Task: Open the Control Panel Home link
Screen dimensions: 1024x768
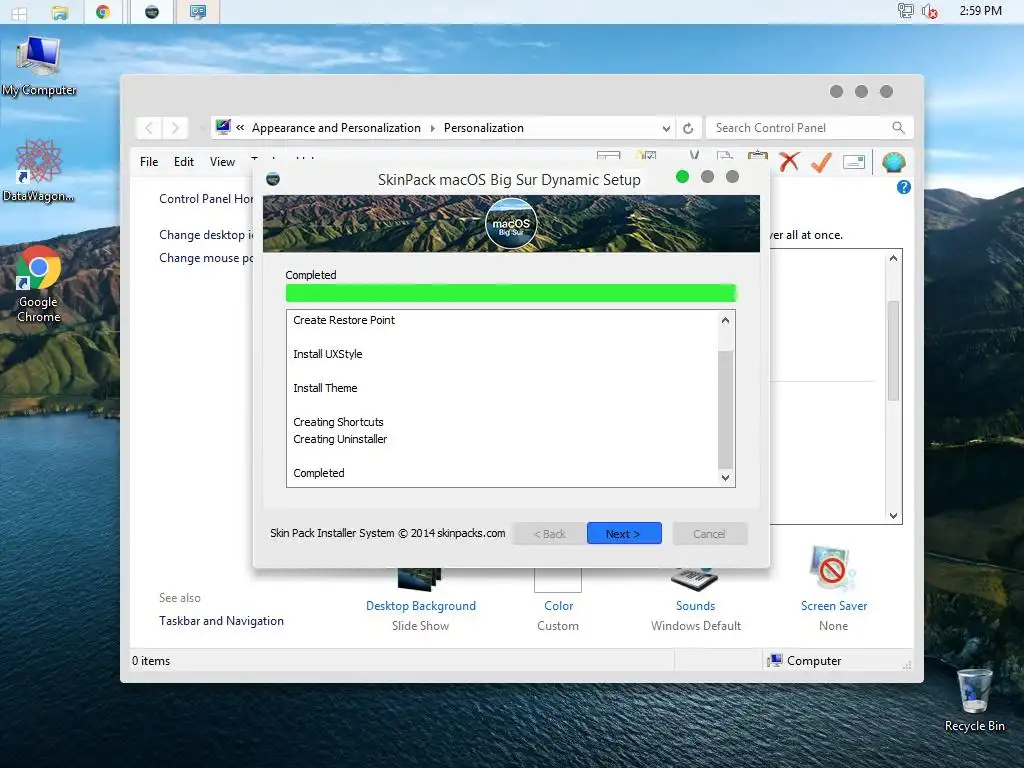Action: (206, 199)
